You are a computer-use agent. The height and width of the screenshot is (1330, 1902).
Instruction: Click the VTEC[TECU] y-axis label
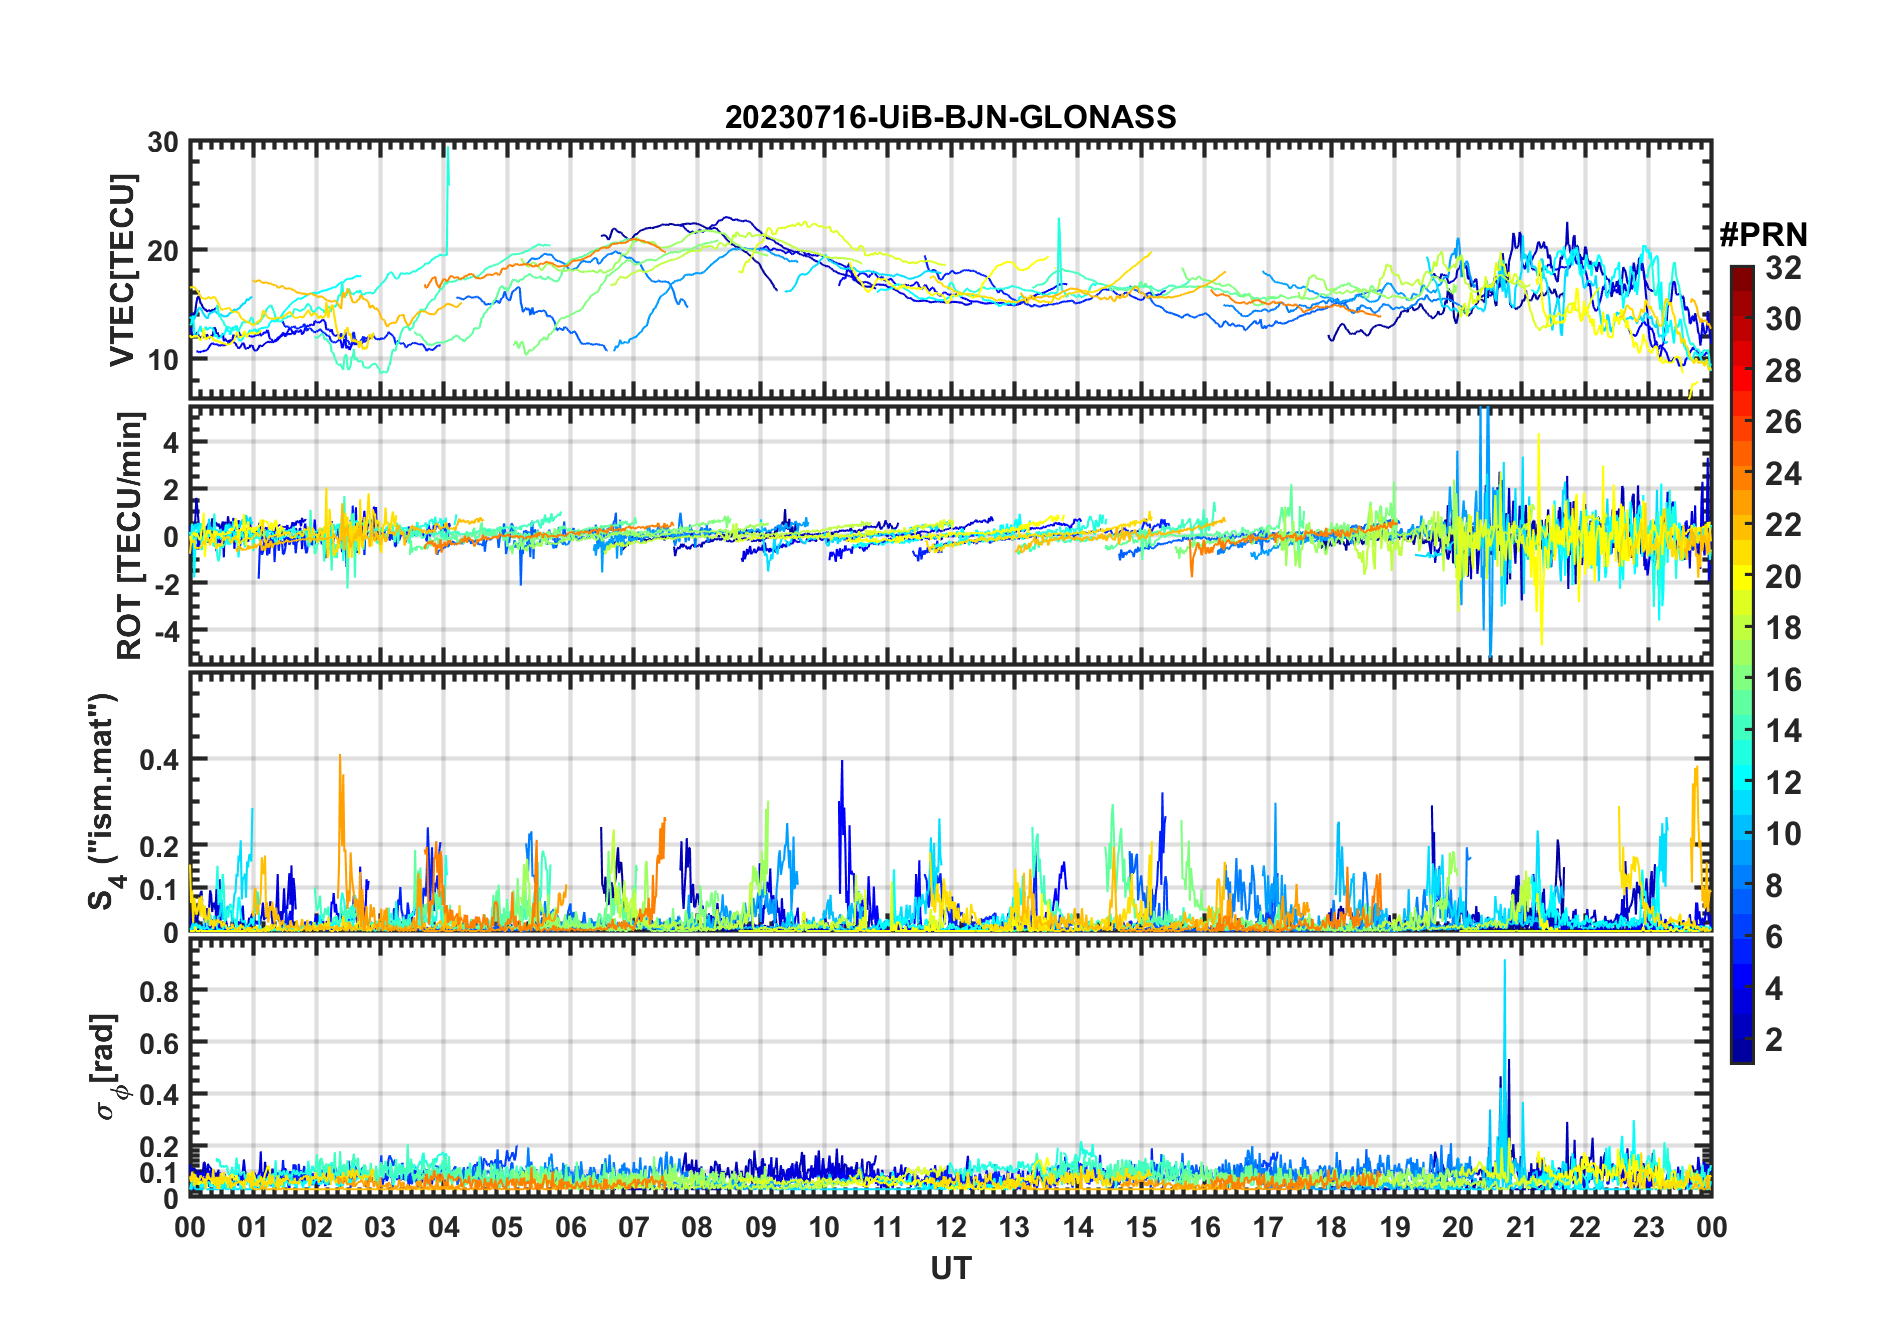point(123,270)
